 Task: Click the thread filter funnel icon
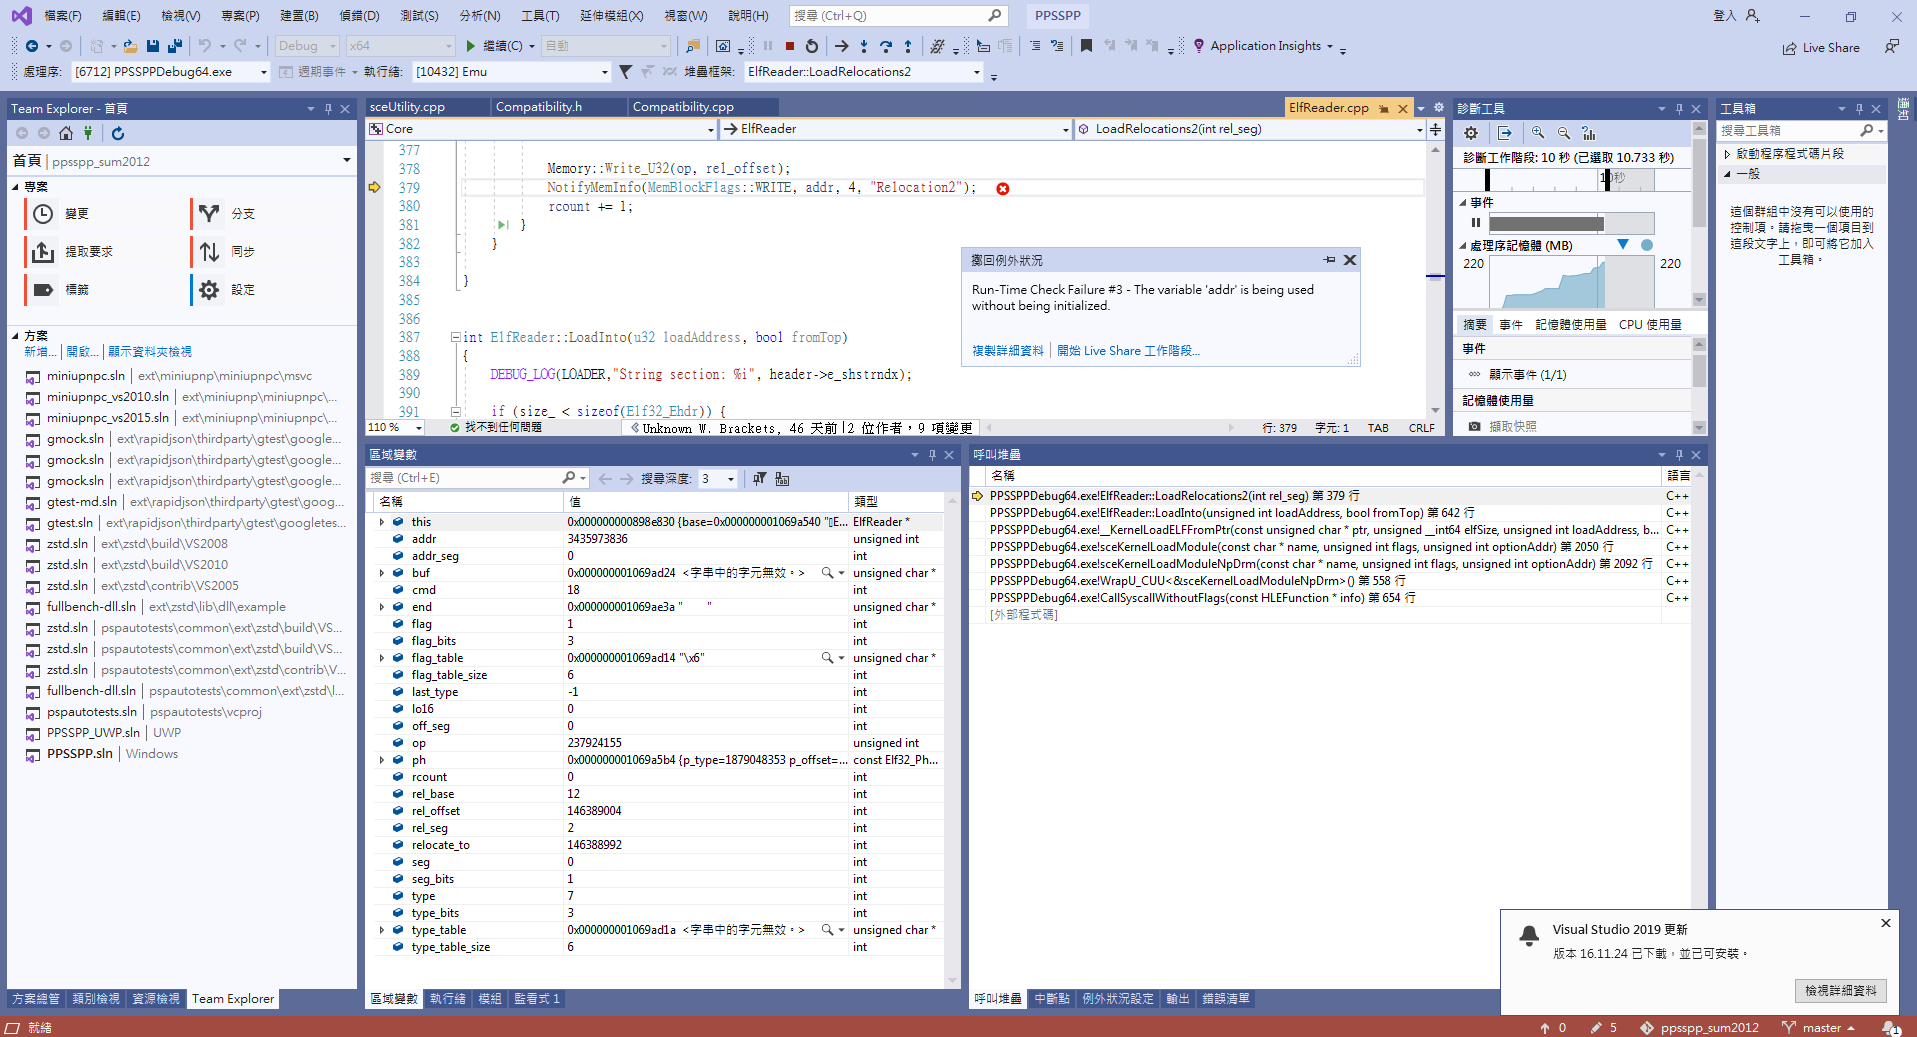pyautogui.click(x=625, y=72)
